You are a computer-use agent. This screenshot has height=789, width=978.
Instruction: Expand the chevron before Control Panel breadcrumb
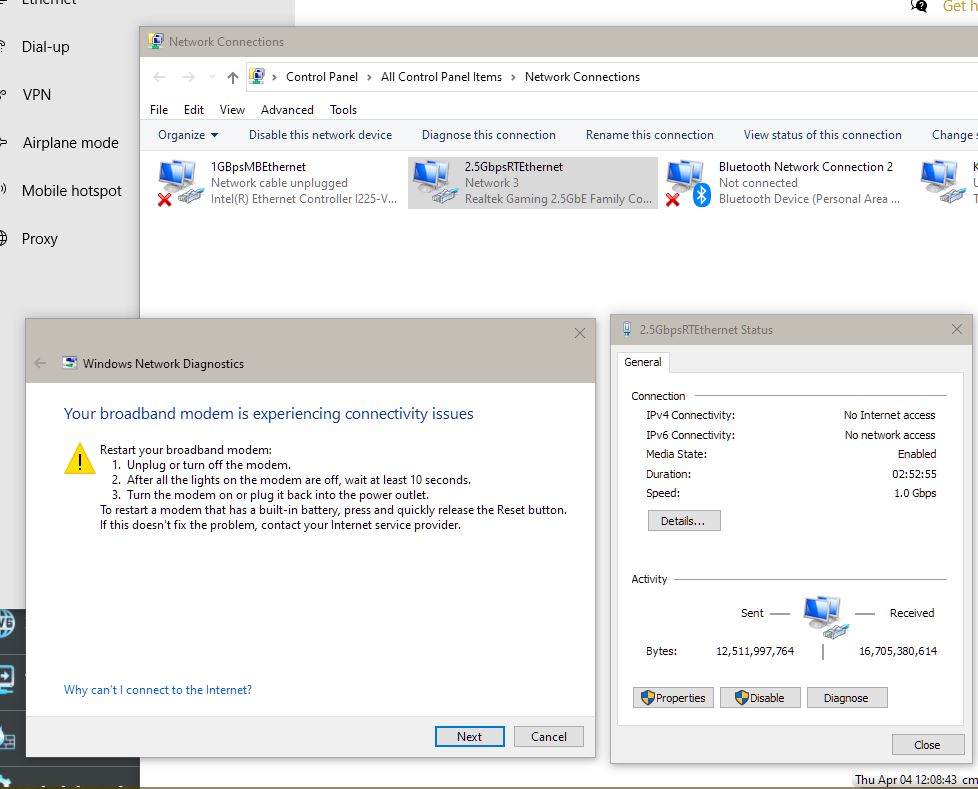click(274, 77)
